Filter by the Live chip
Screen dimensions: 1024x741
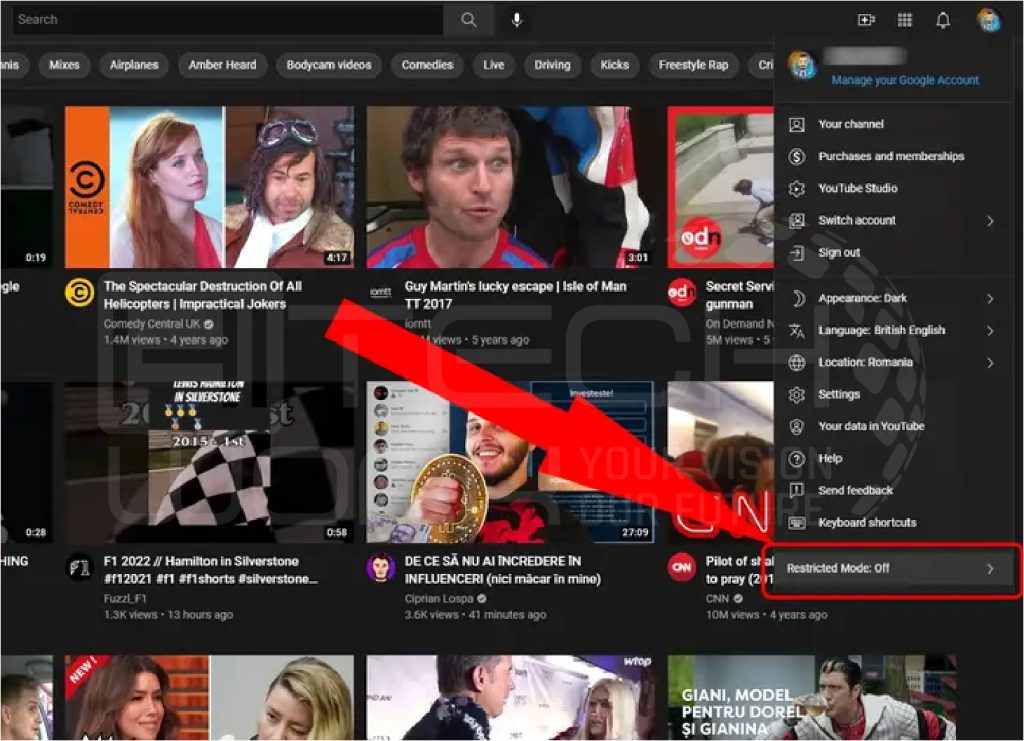pyautogui.click(x=494, y=65)
